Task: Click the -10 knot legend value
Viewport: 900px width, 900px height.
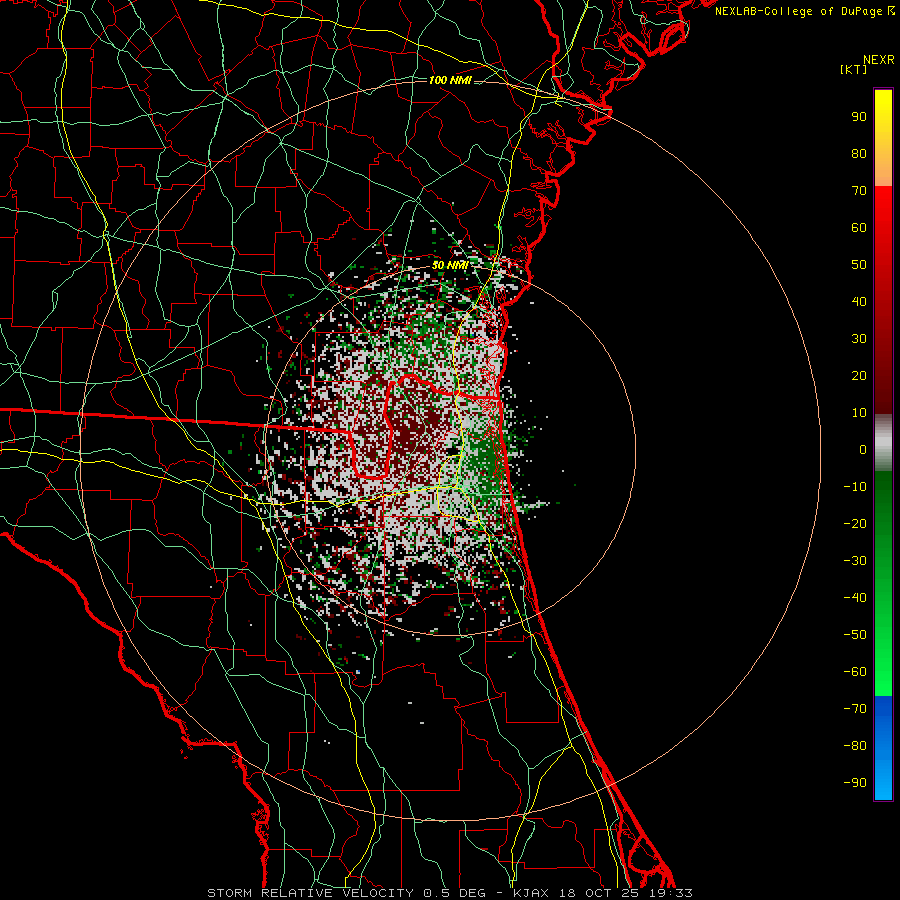Action: coord(855,487)
